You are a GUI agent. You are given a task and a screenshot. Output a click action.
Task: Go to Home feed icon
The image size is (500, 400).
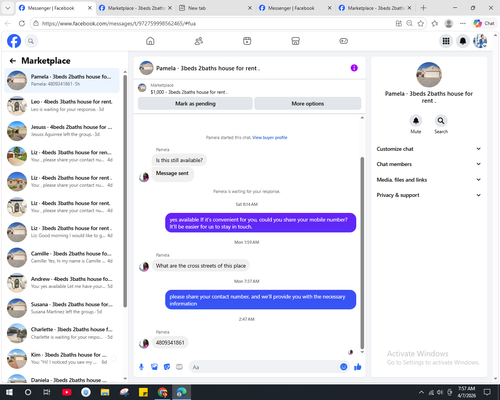(x=150, y=41)
